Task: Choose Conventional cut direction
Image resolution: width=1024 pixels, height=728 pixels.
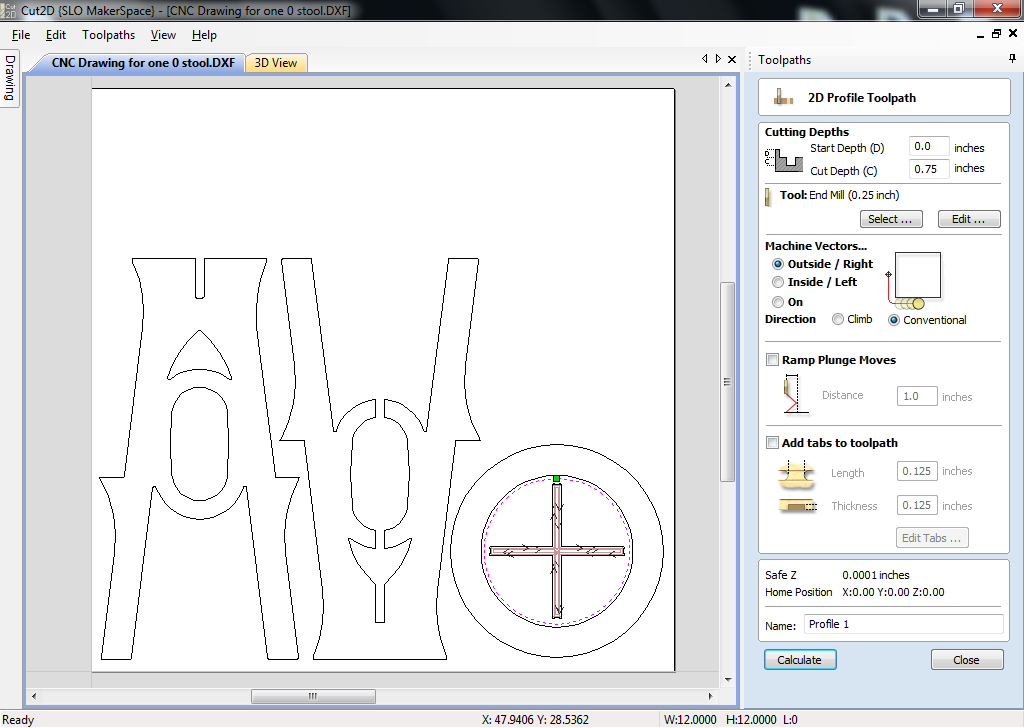Action: [x=894, y=320]
